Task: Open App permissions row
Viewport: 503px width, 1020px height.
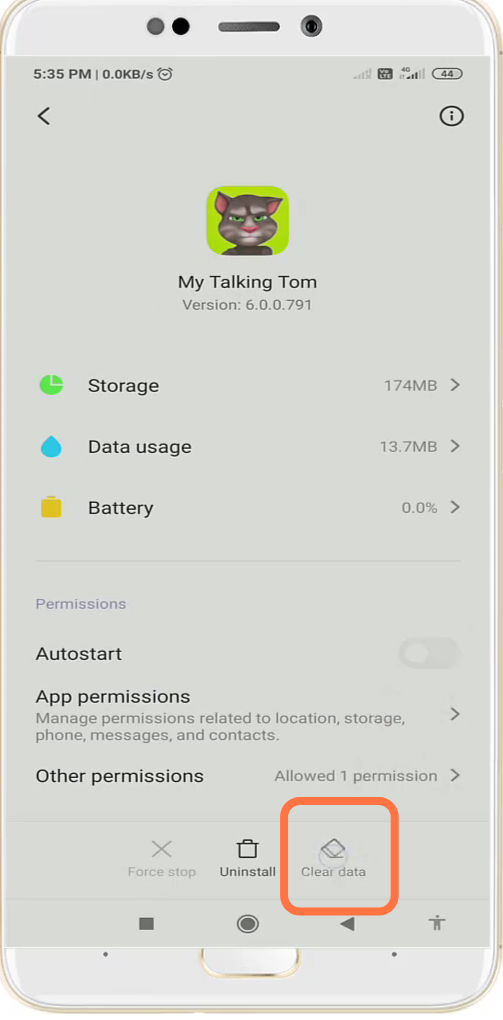Action: point(248,716)
